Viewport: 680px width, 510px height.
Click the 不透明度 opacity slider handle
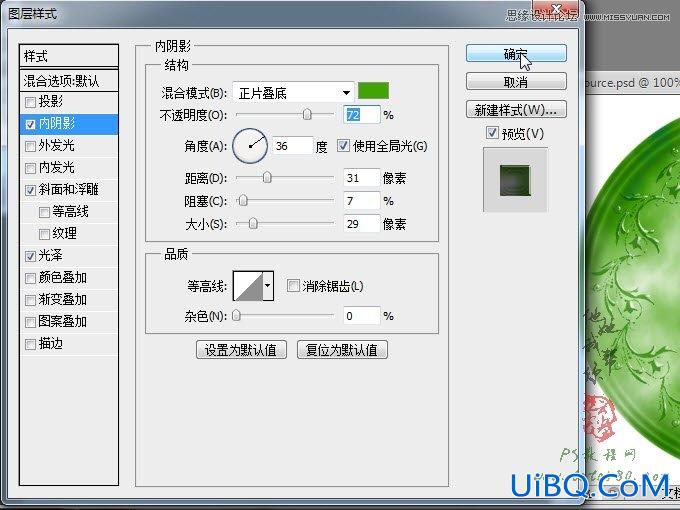pyautogui.click(x=307, y=114)
